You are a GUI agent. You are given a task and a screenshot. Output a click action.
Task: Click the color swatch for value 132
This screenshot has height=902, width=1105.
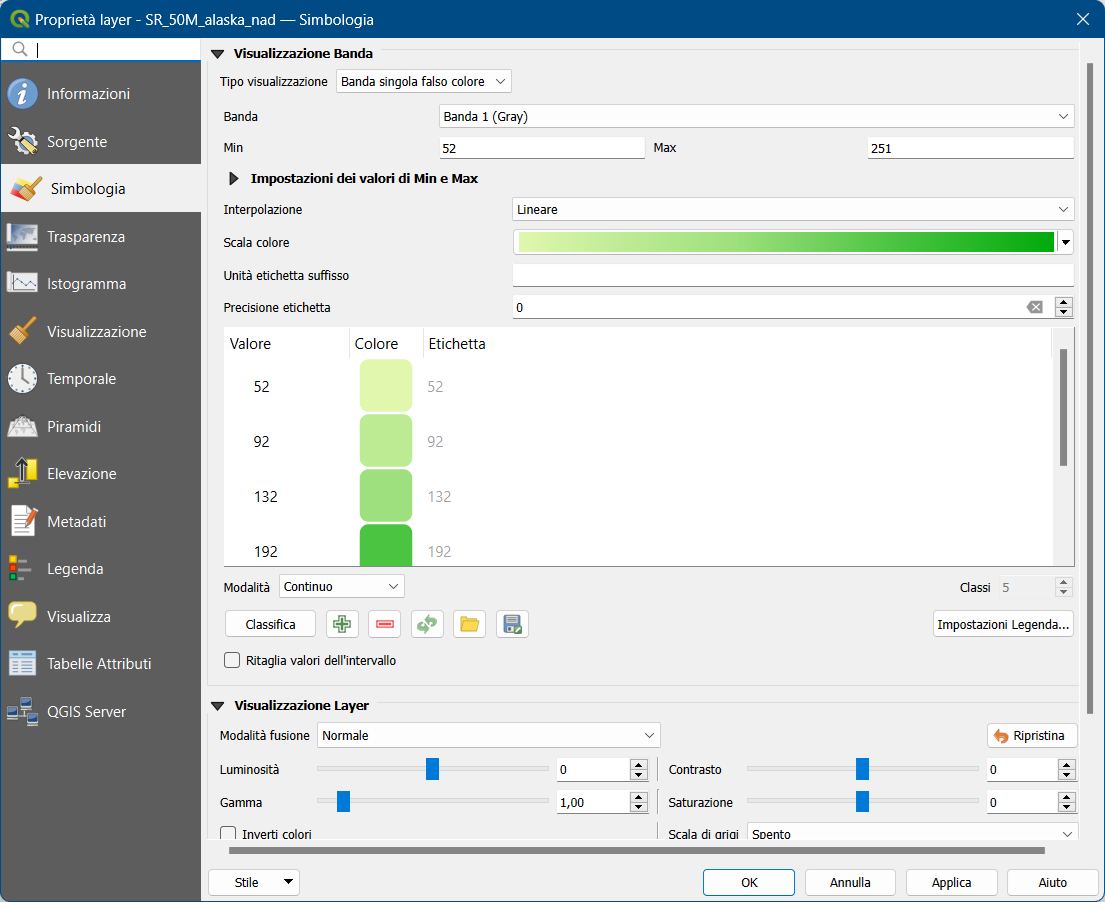coord(386,495)
